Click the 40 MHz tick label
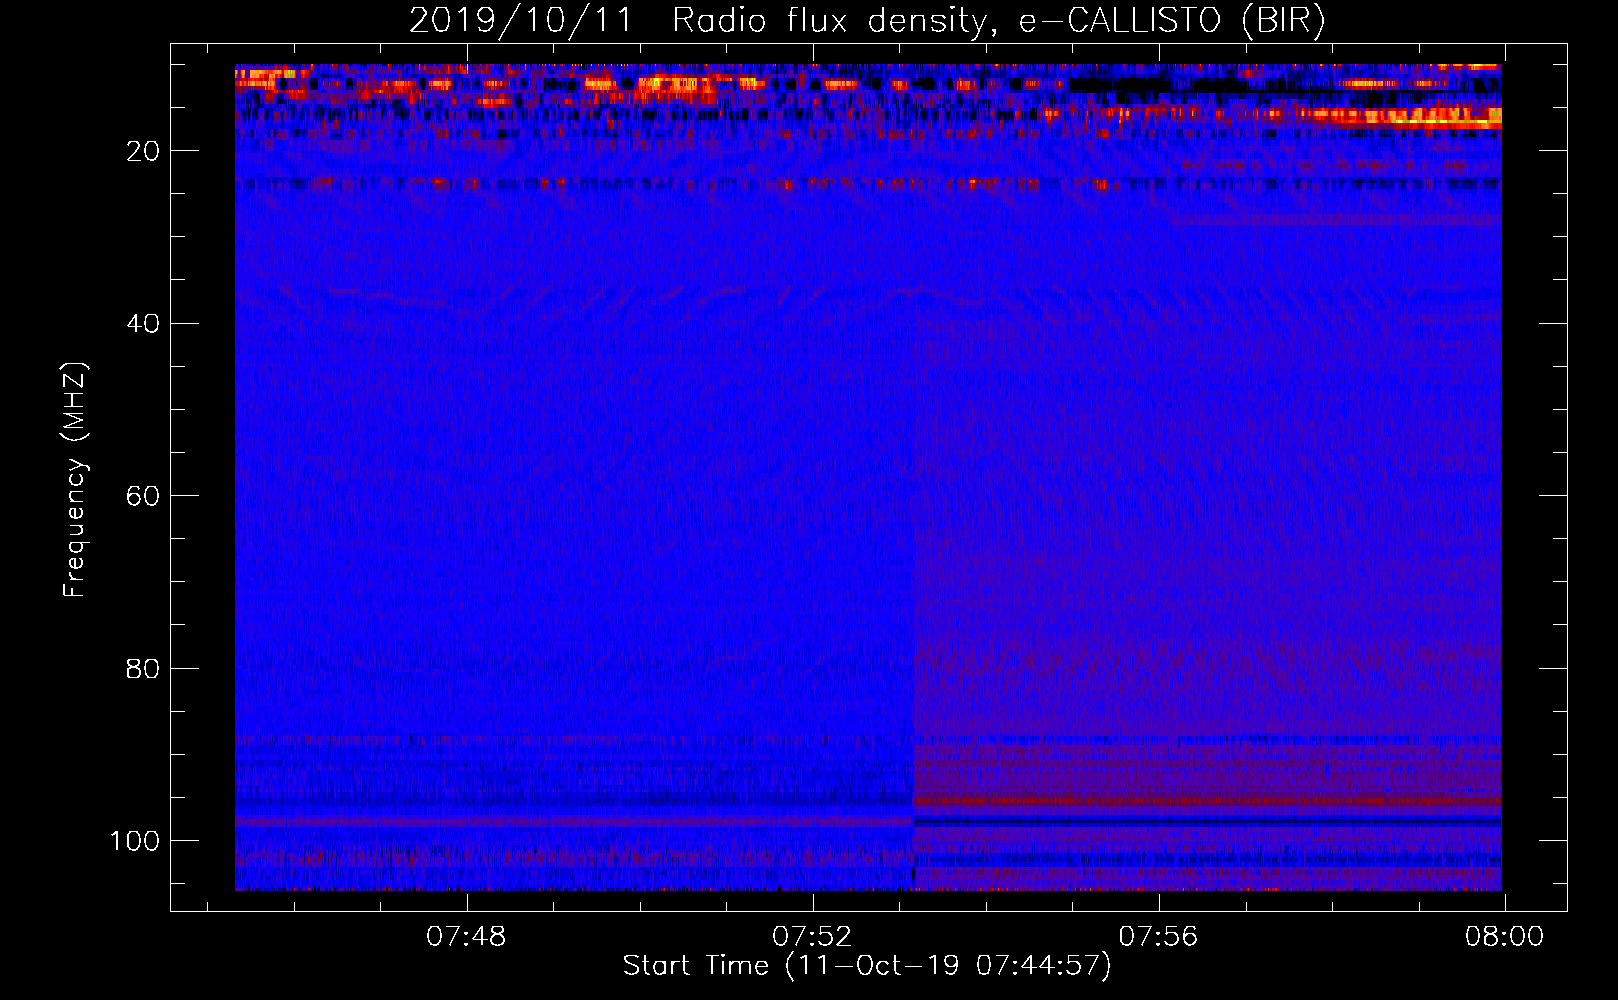This screenshot has height=1000, width=1618. [x=144, y=324]
